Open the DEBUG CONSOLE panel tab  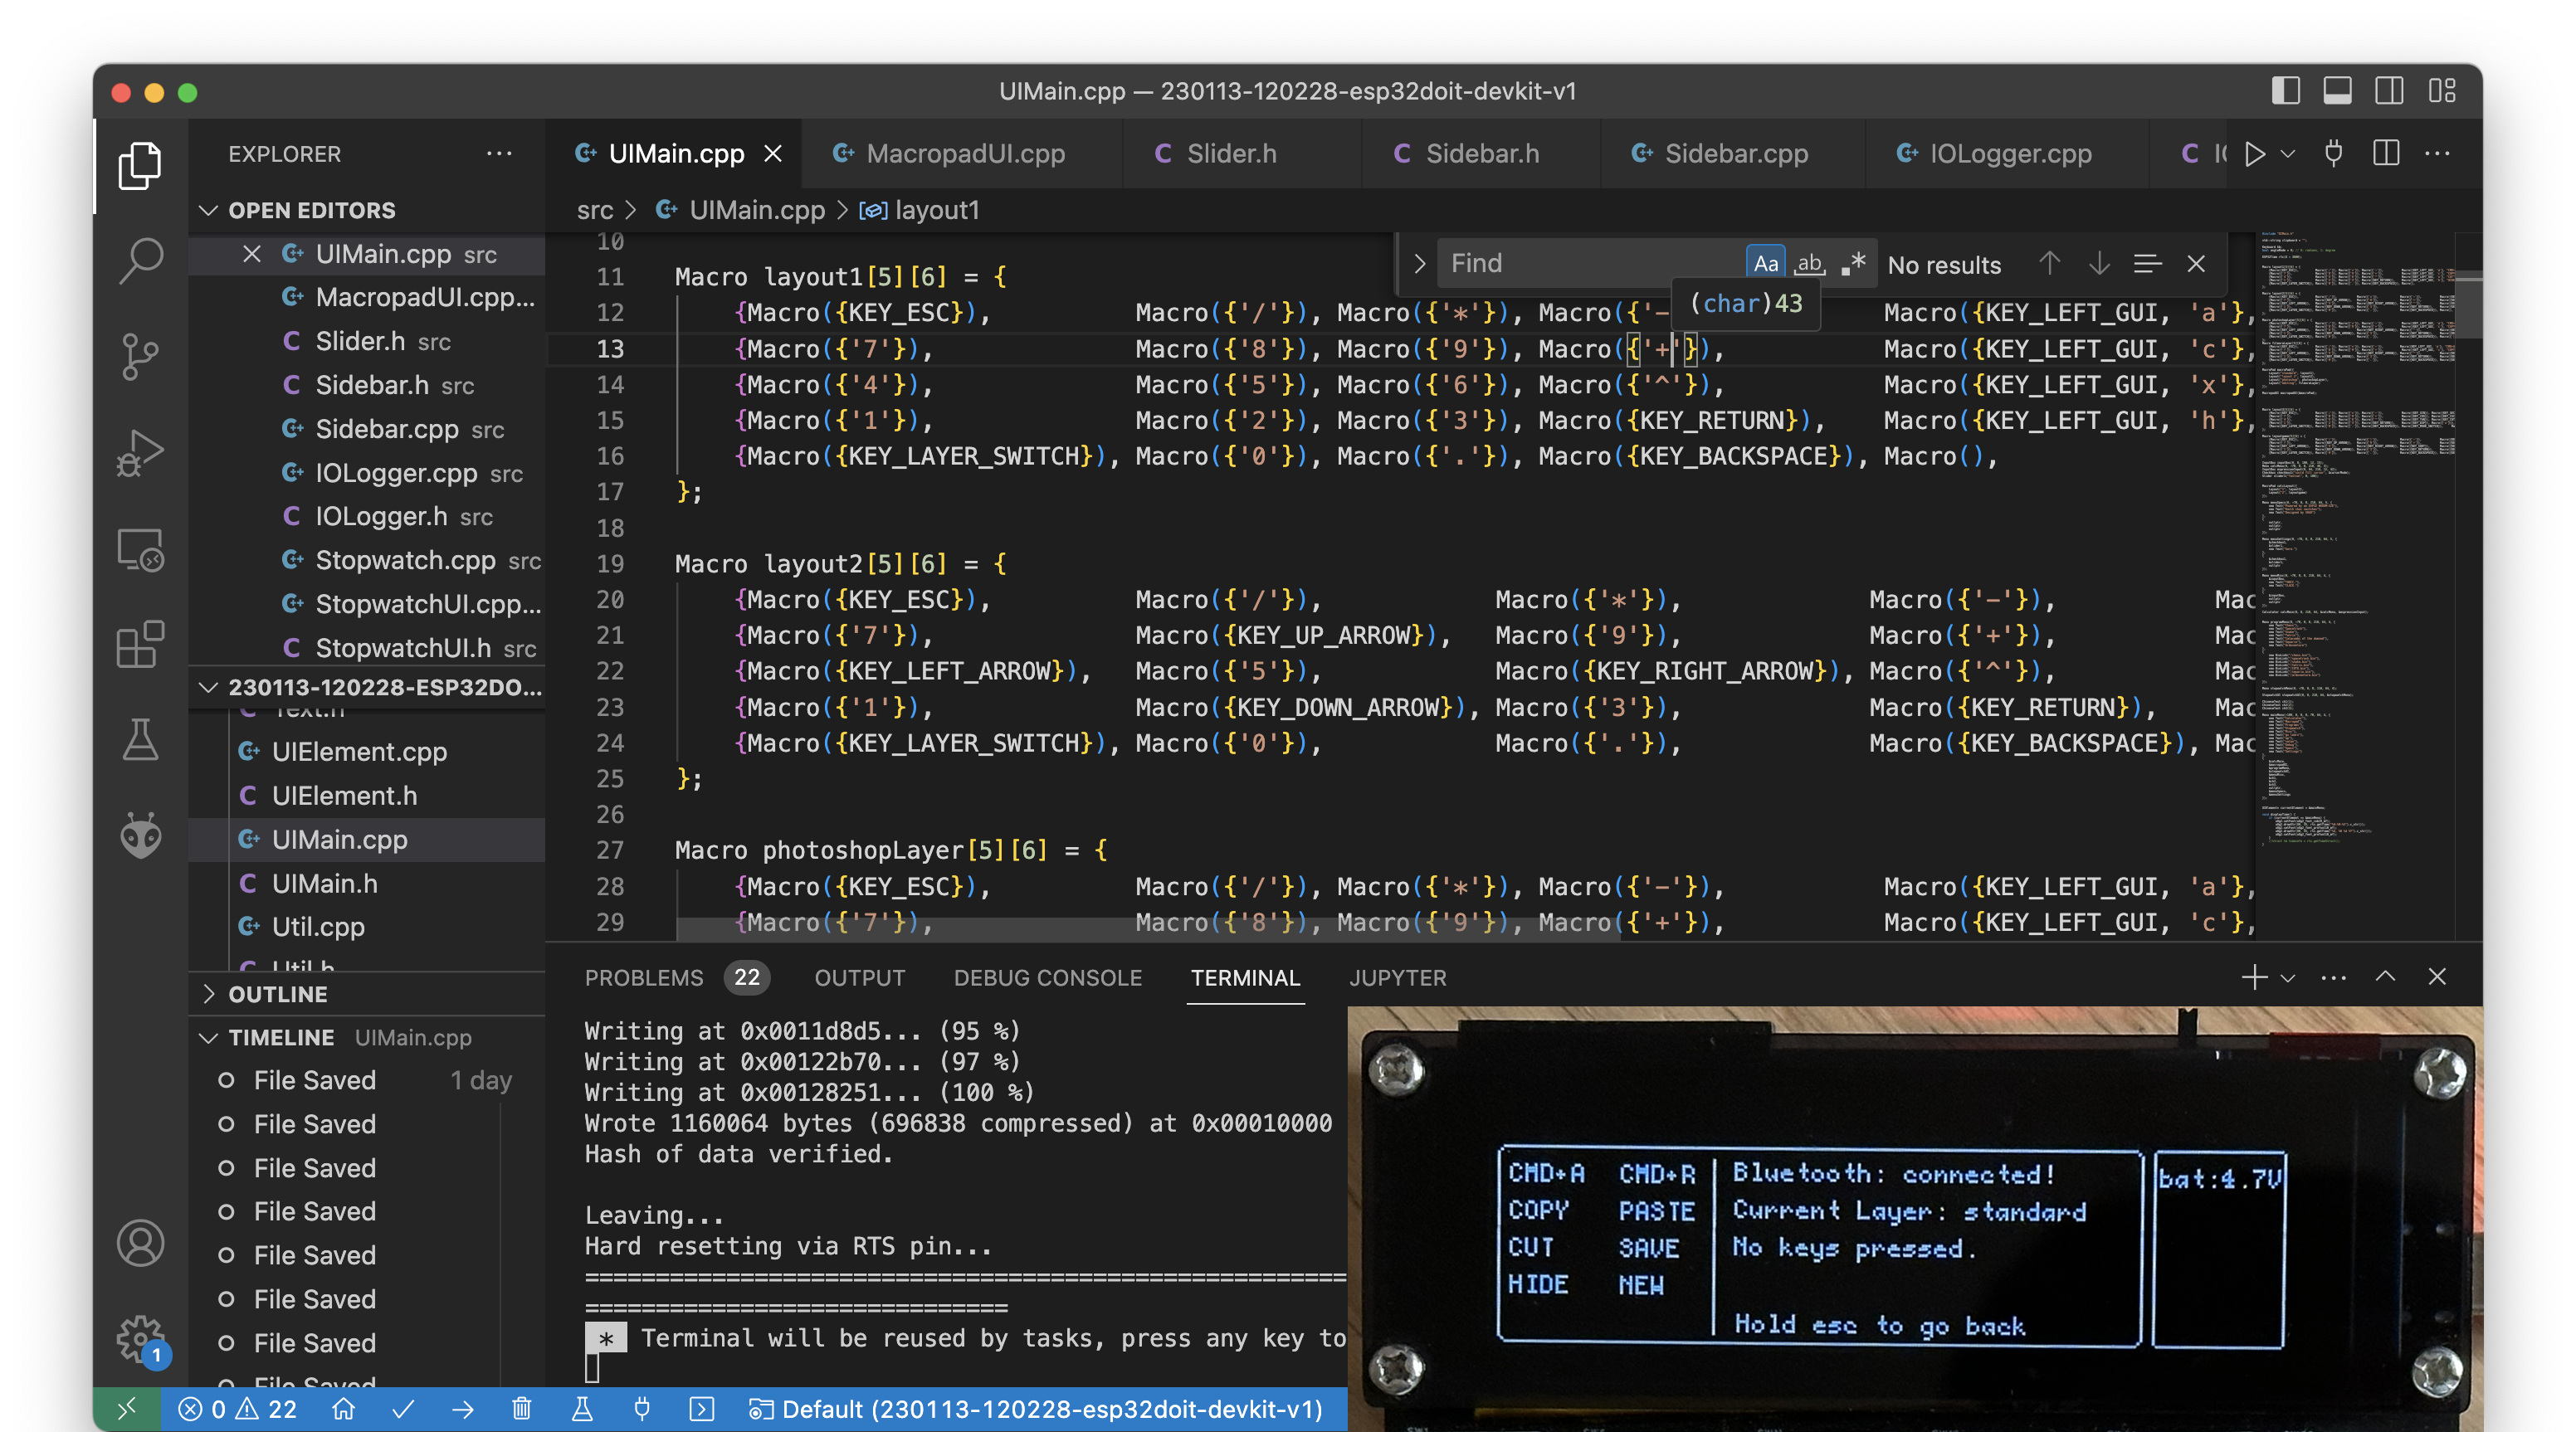tap(1047, 978)
